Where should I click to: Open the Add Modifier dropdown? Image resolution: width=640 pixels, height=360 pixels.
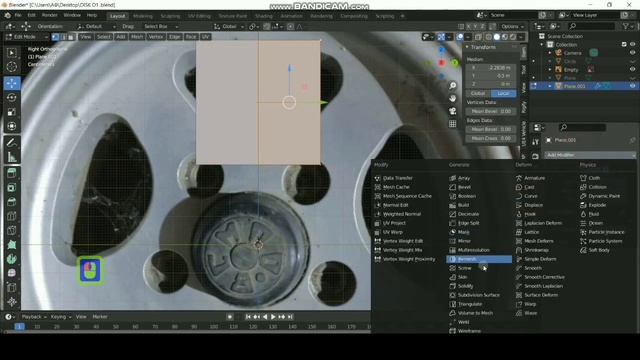pos(590,155)
